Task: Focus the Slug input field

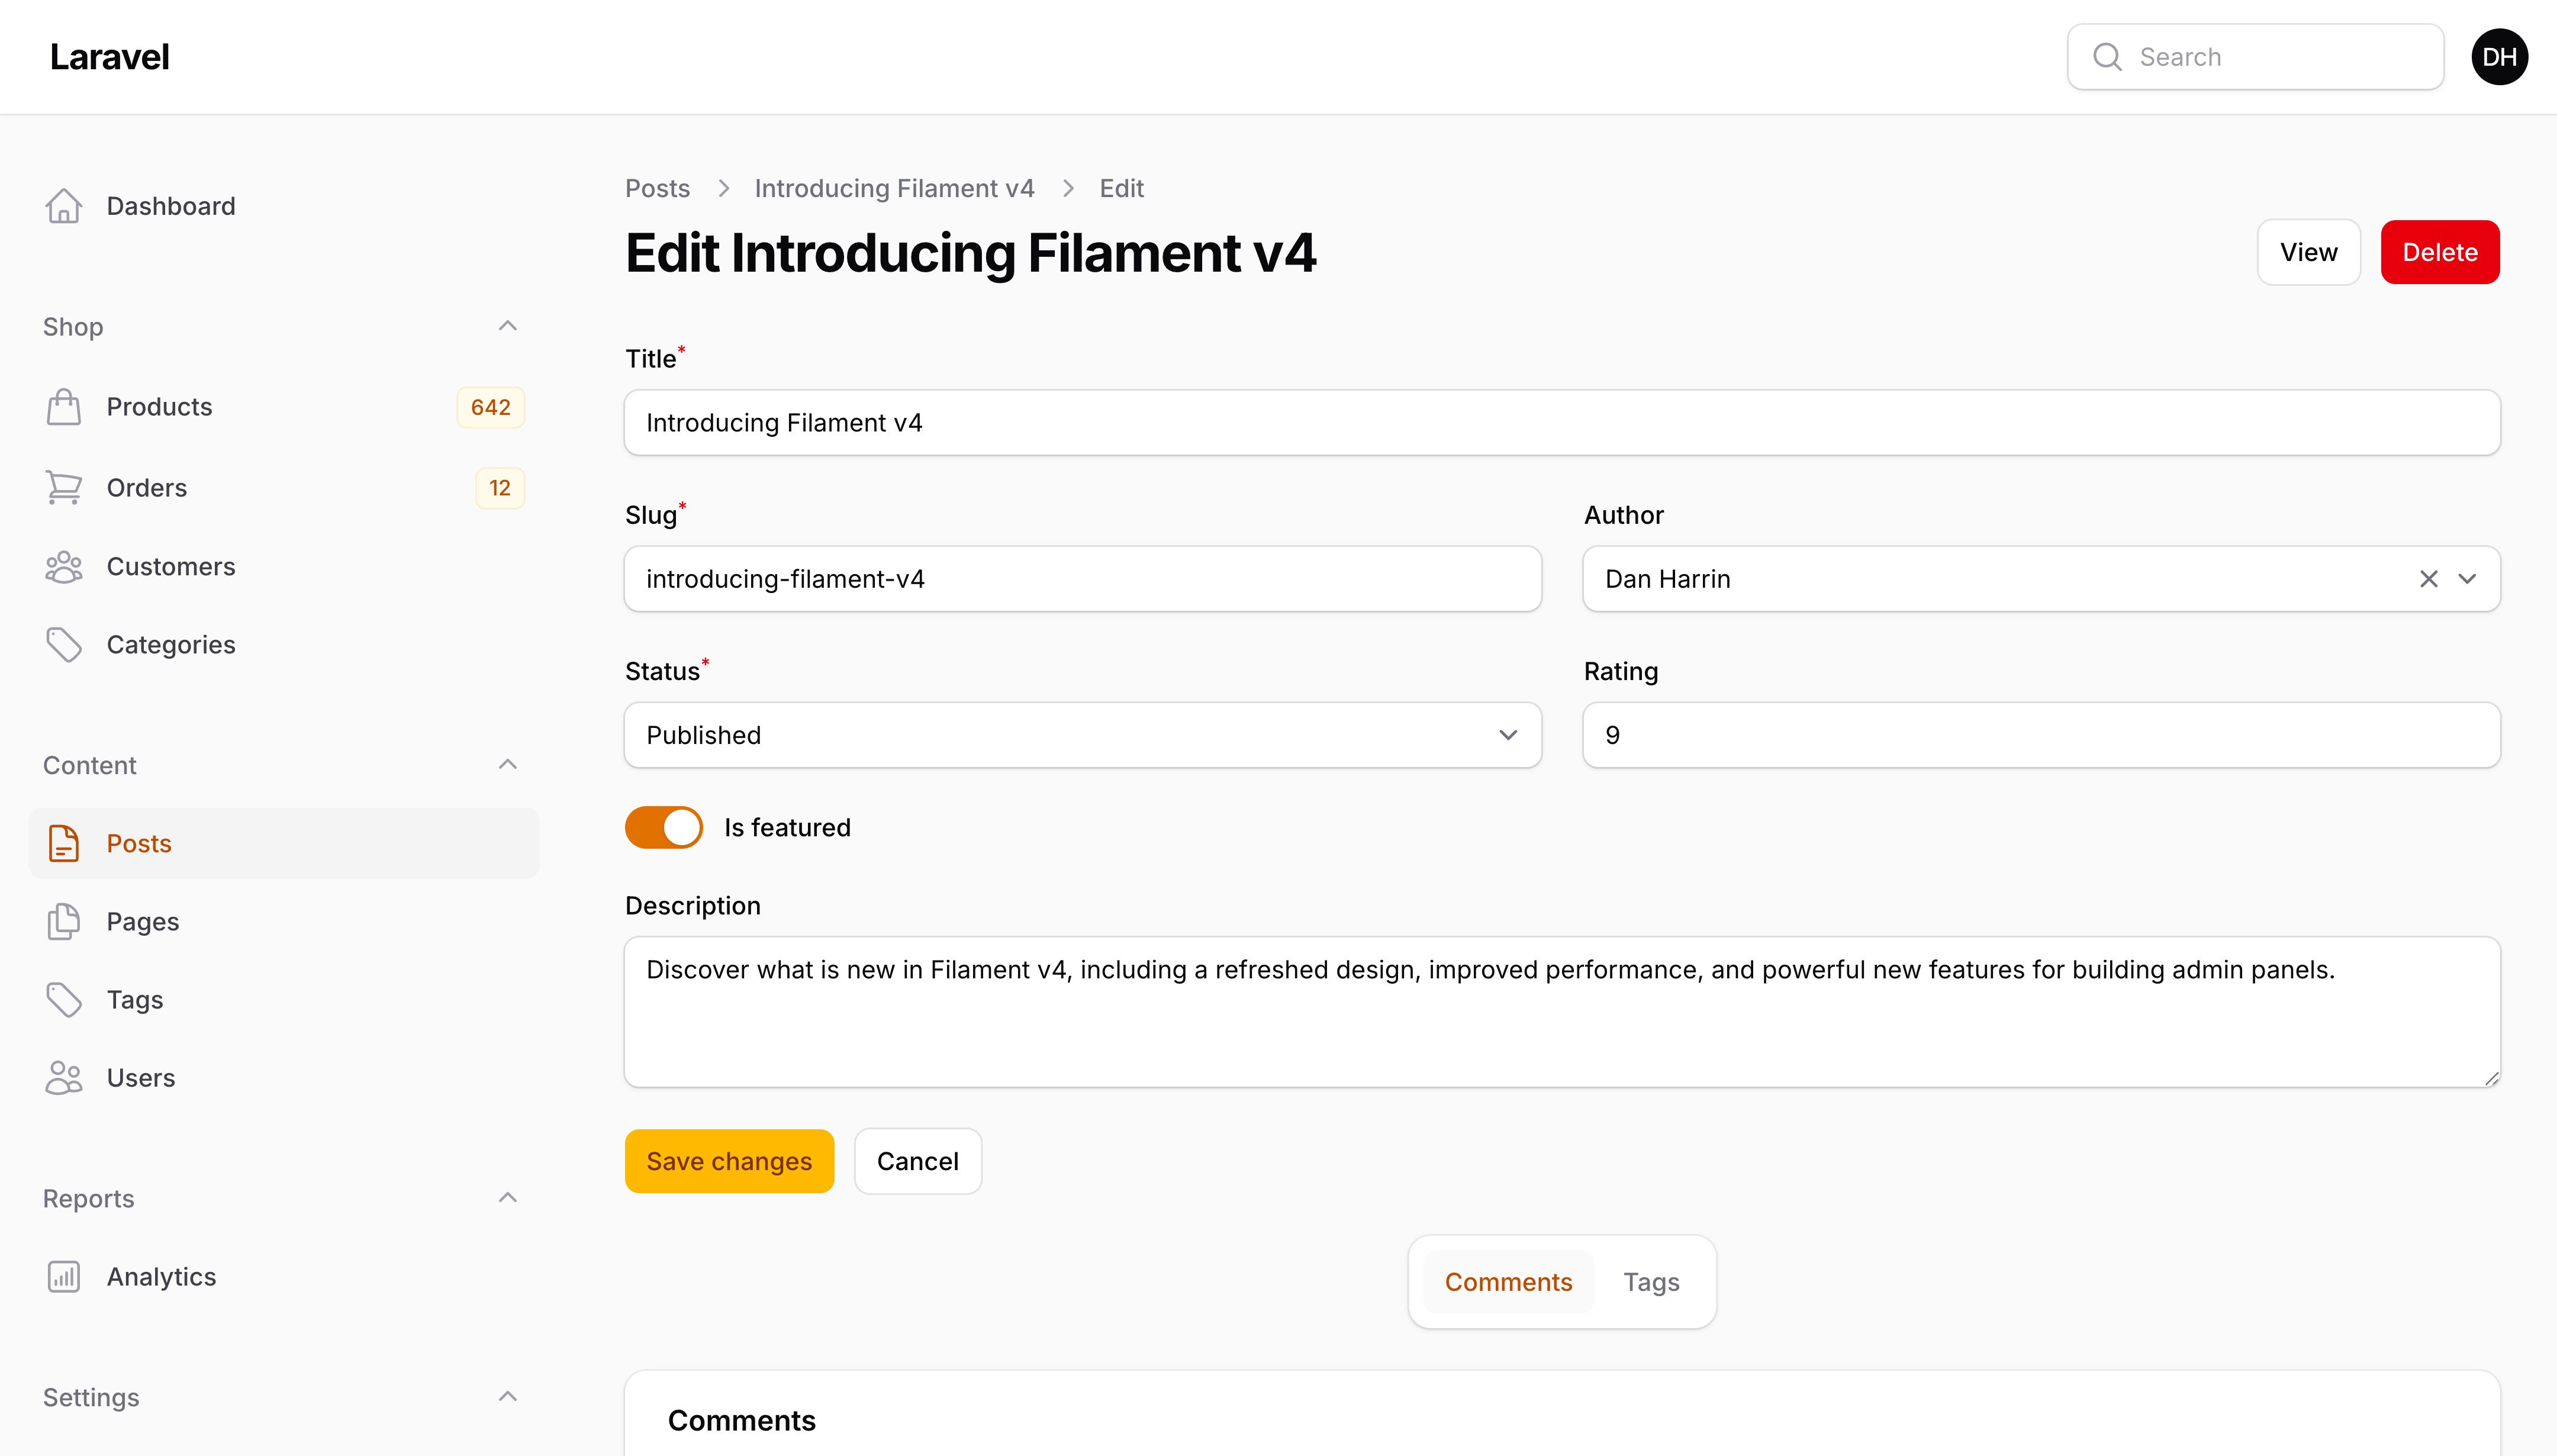Action: coord(1083,579)
